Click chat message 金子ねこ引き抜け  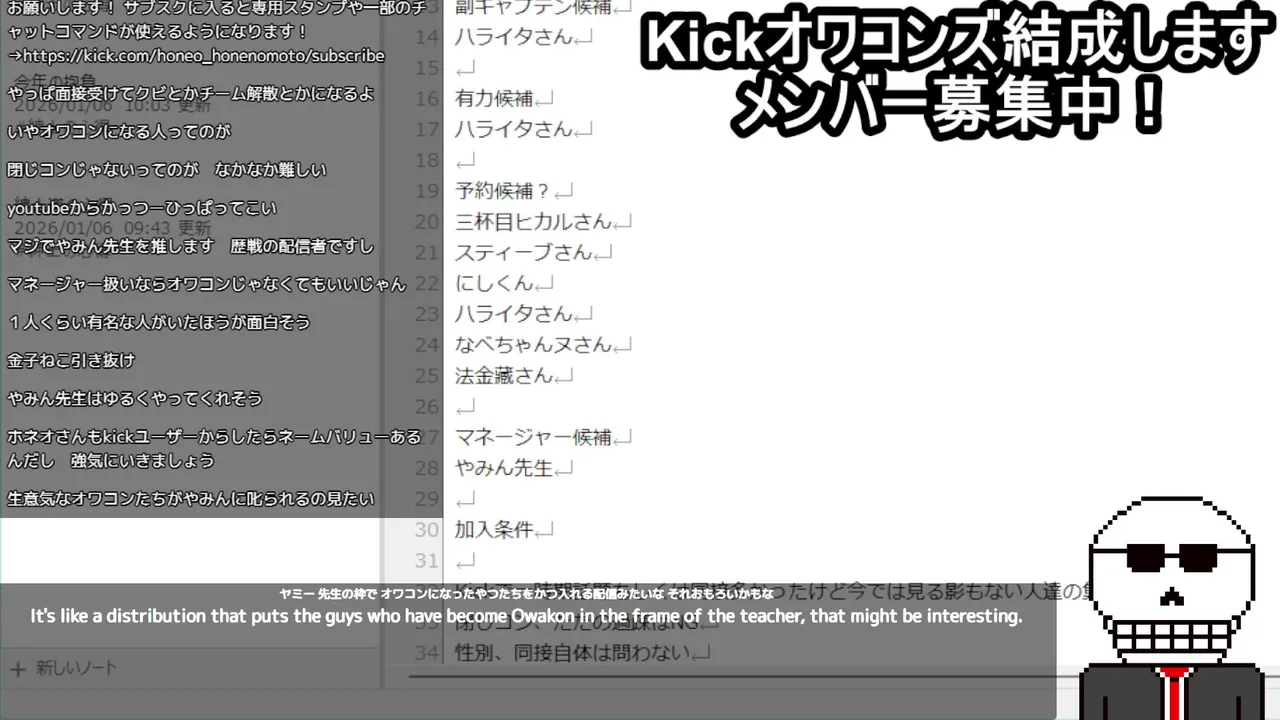click(x=71, y=360)
